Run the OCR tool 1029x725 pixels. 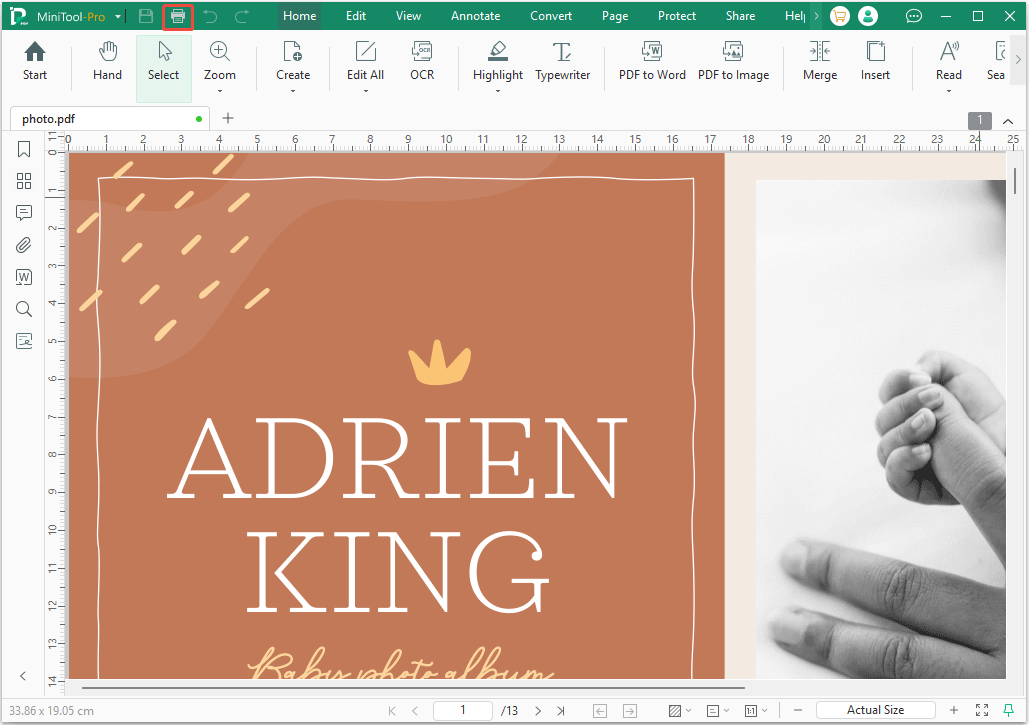tap(422, 61)
